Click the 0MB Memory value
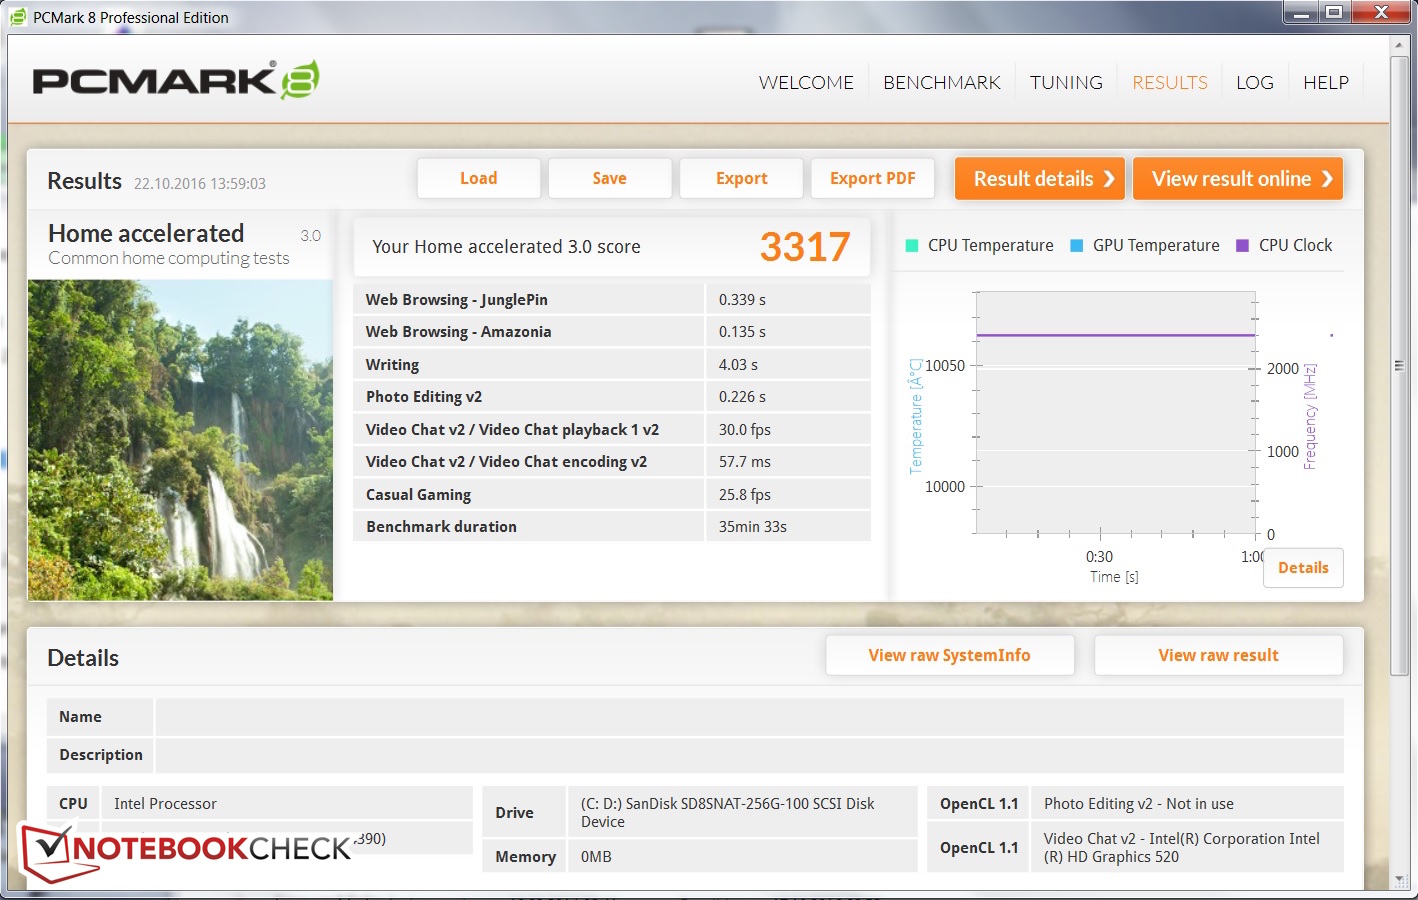This screenshot has height=900, width=1418. (596, 857)
